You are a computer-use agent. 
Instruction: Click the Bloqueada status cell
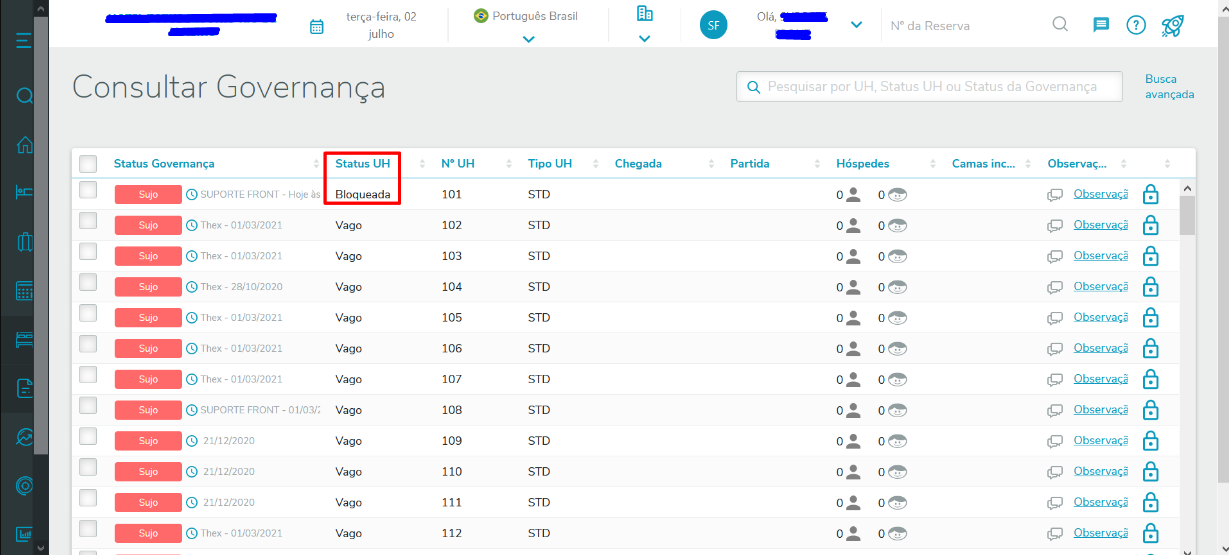pyautogui.click(x=363, y=194)
